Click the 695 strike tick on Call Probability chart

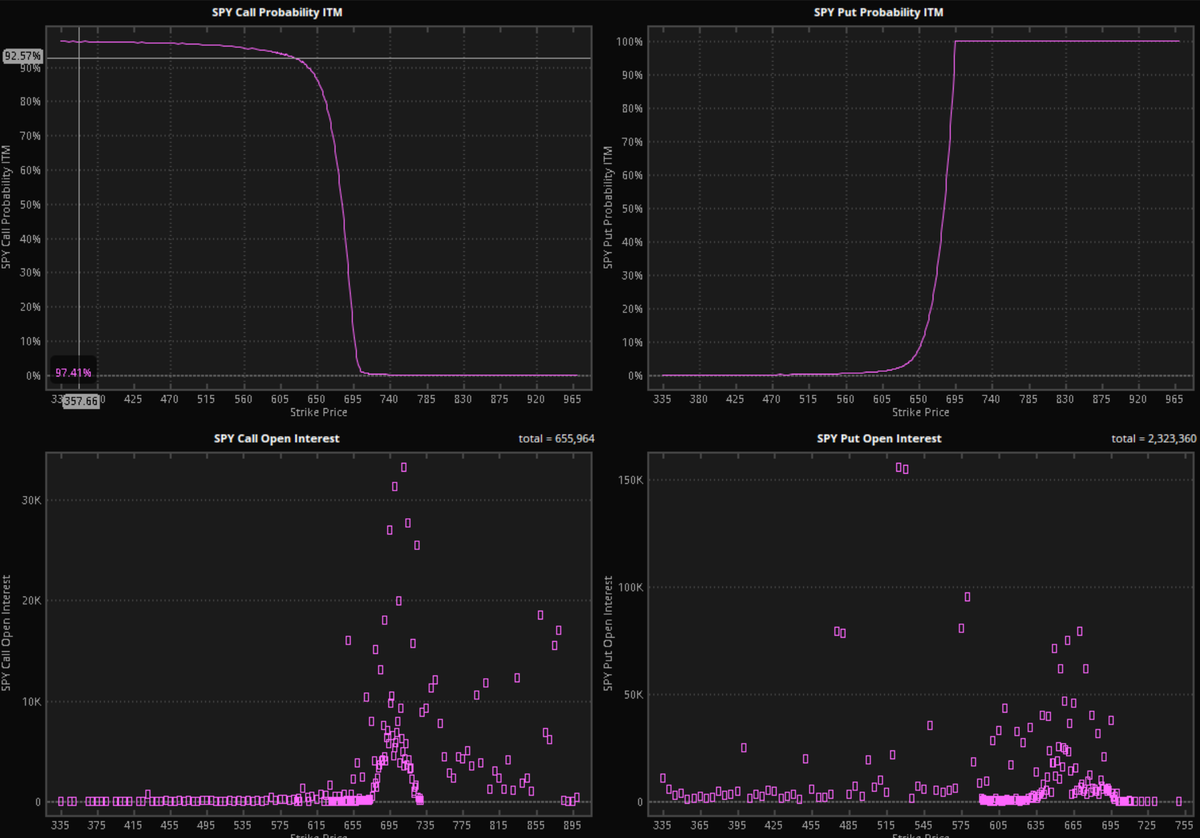pyautogui.click(x=352, y=398)
